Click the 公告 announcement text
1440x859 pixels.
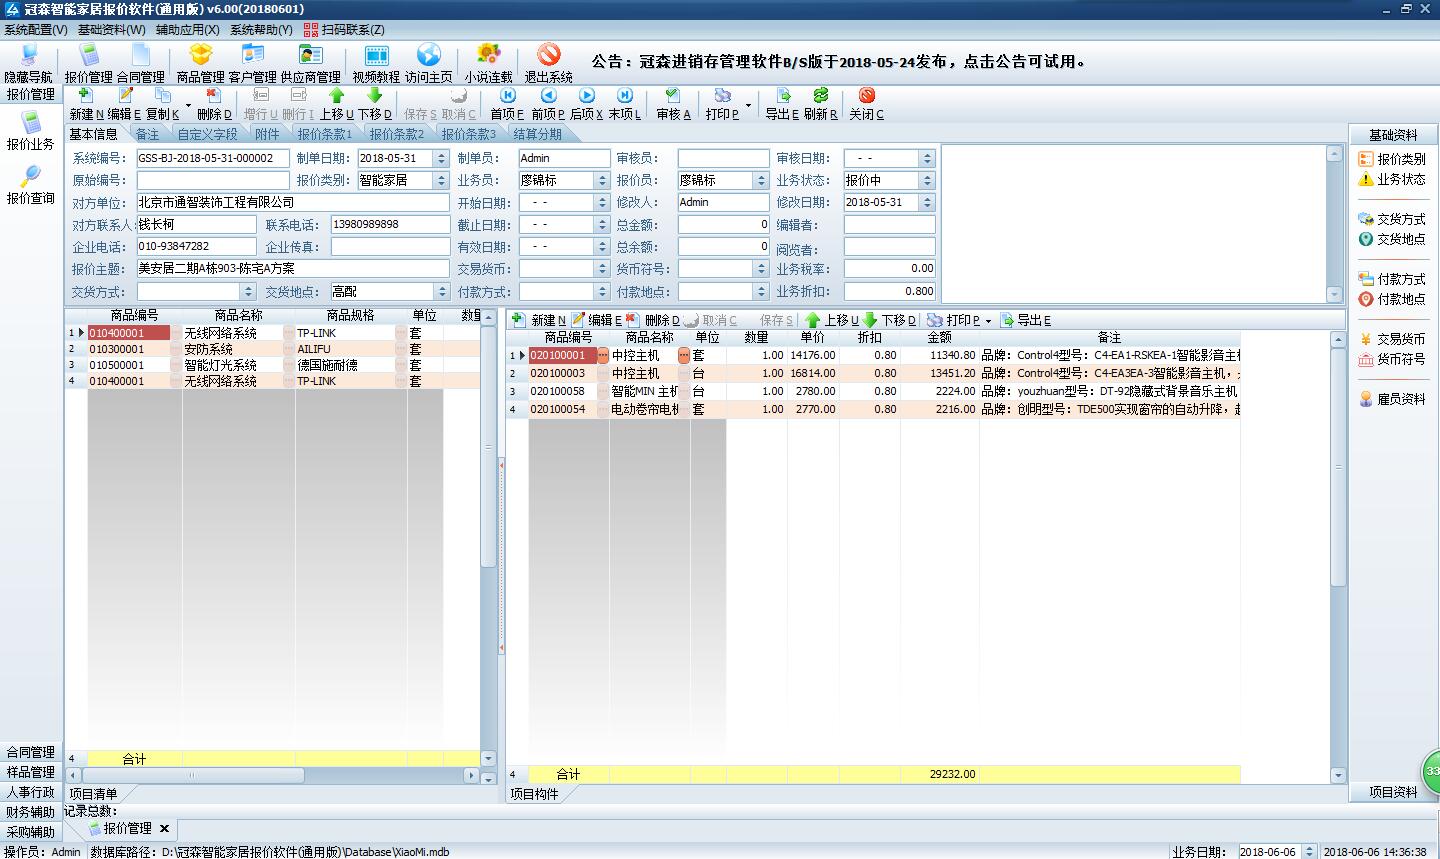839,62
